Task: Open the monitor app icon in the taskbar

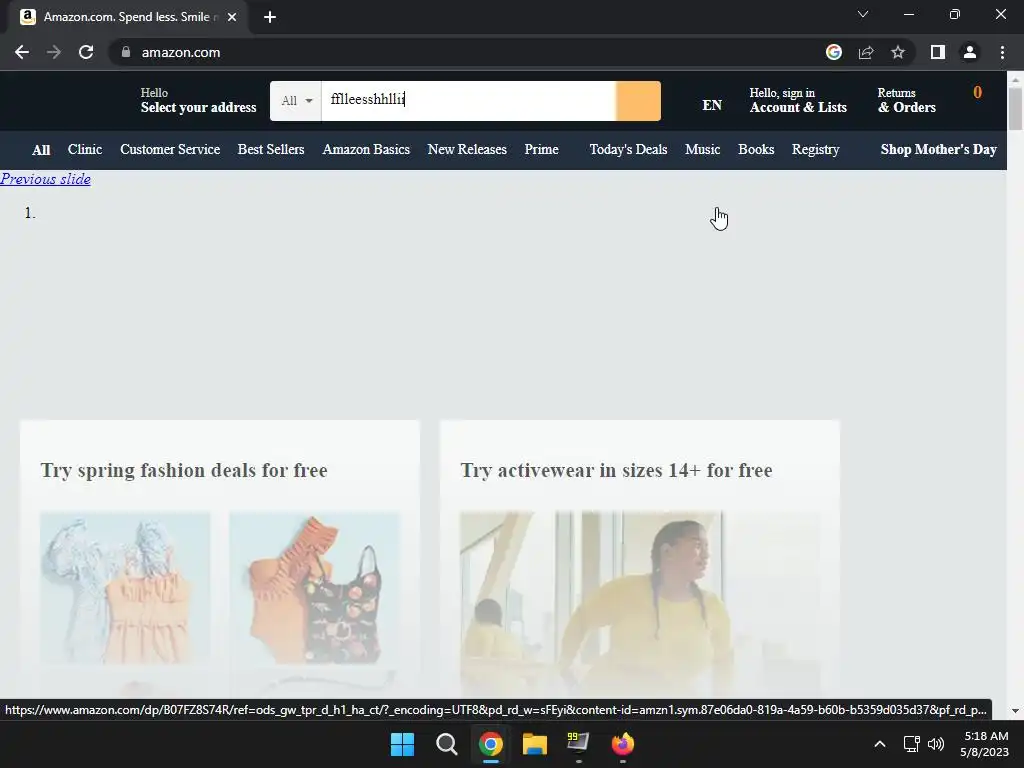Action: pyautogui.click(x=578, y=743)
